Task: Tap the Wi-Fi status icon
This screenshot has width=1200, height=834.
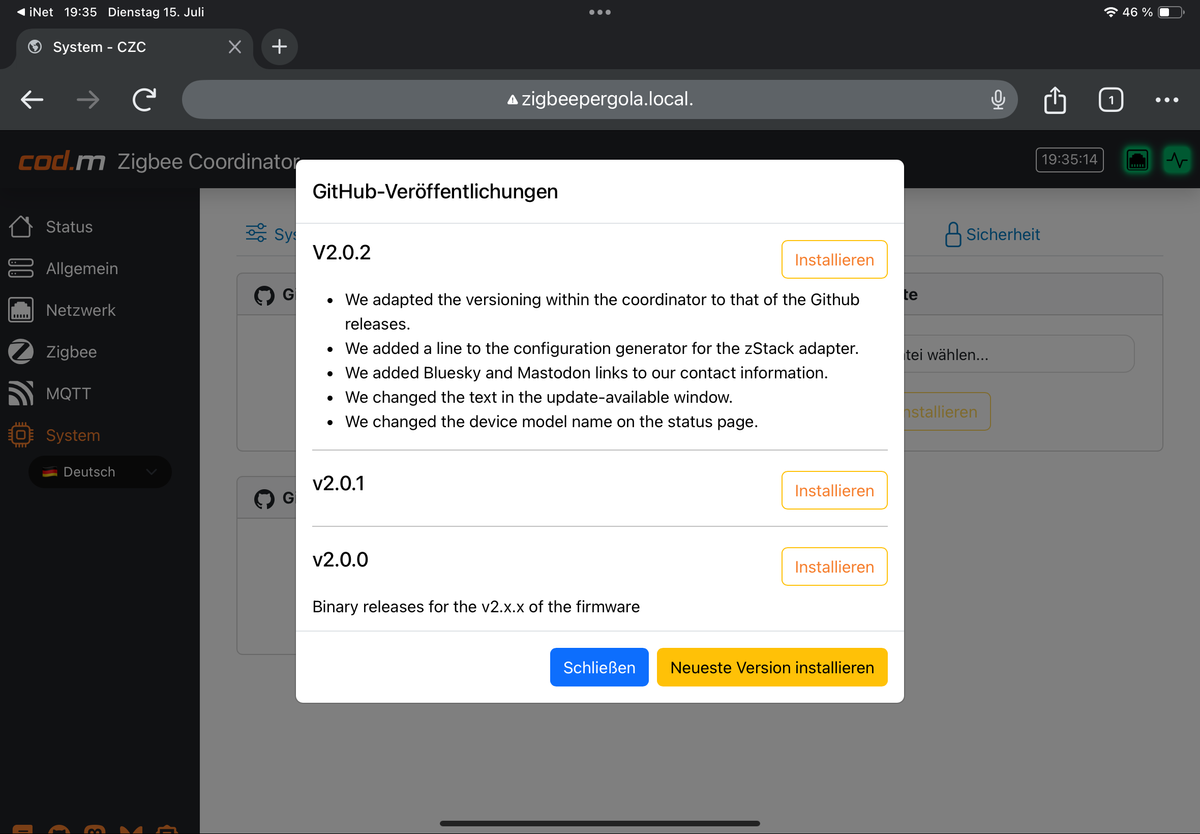Action: click(1110, 12)
